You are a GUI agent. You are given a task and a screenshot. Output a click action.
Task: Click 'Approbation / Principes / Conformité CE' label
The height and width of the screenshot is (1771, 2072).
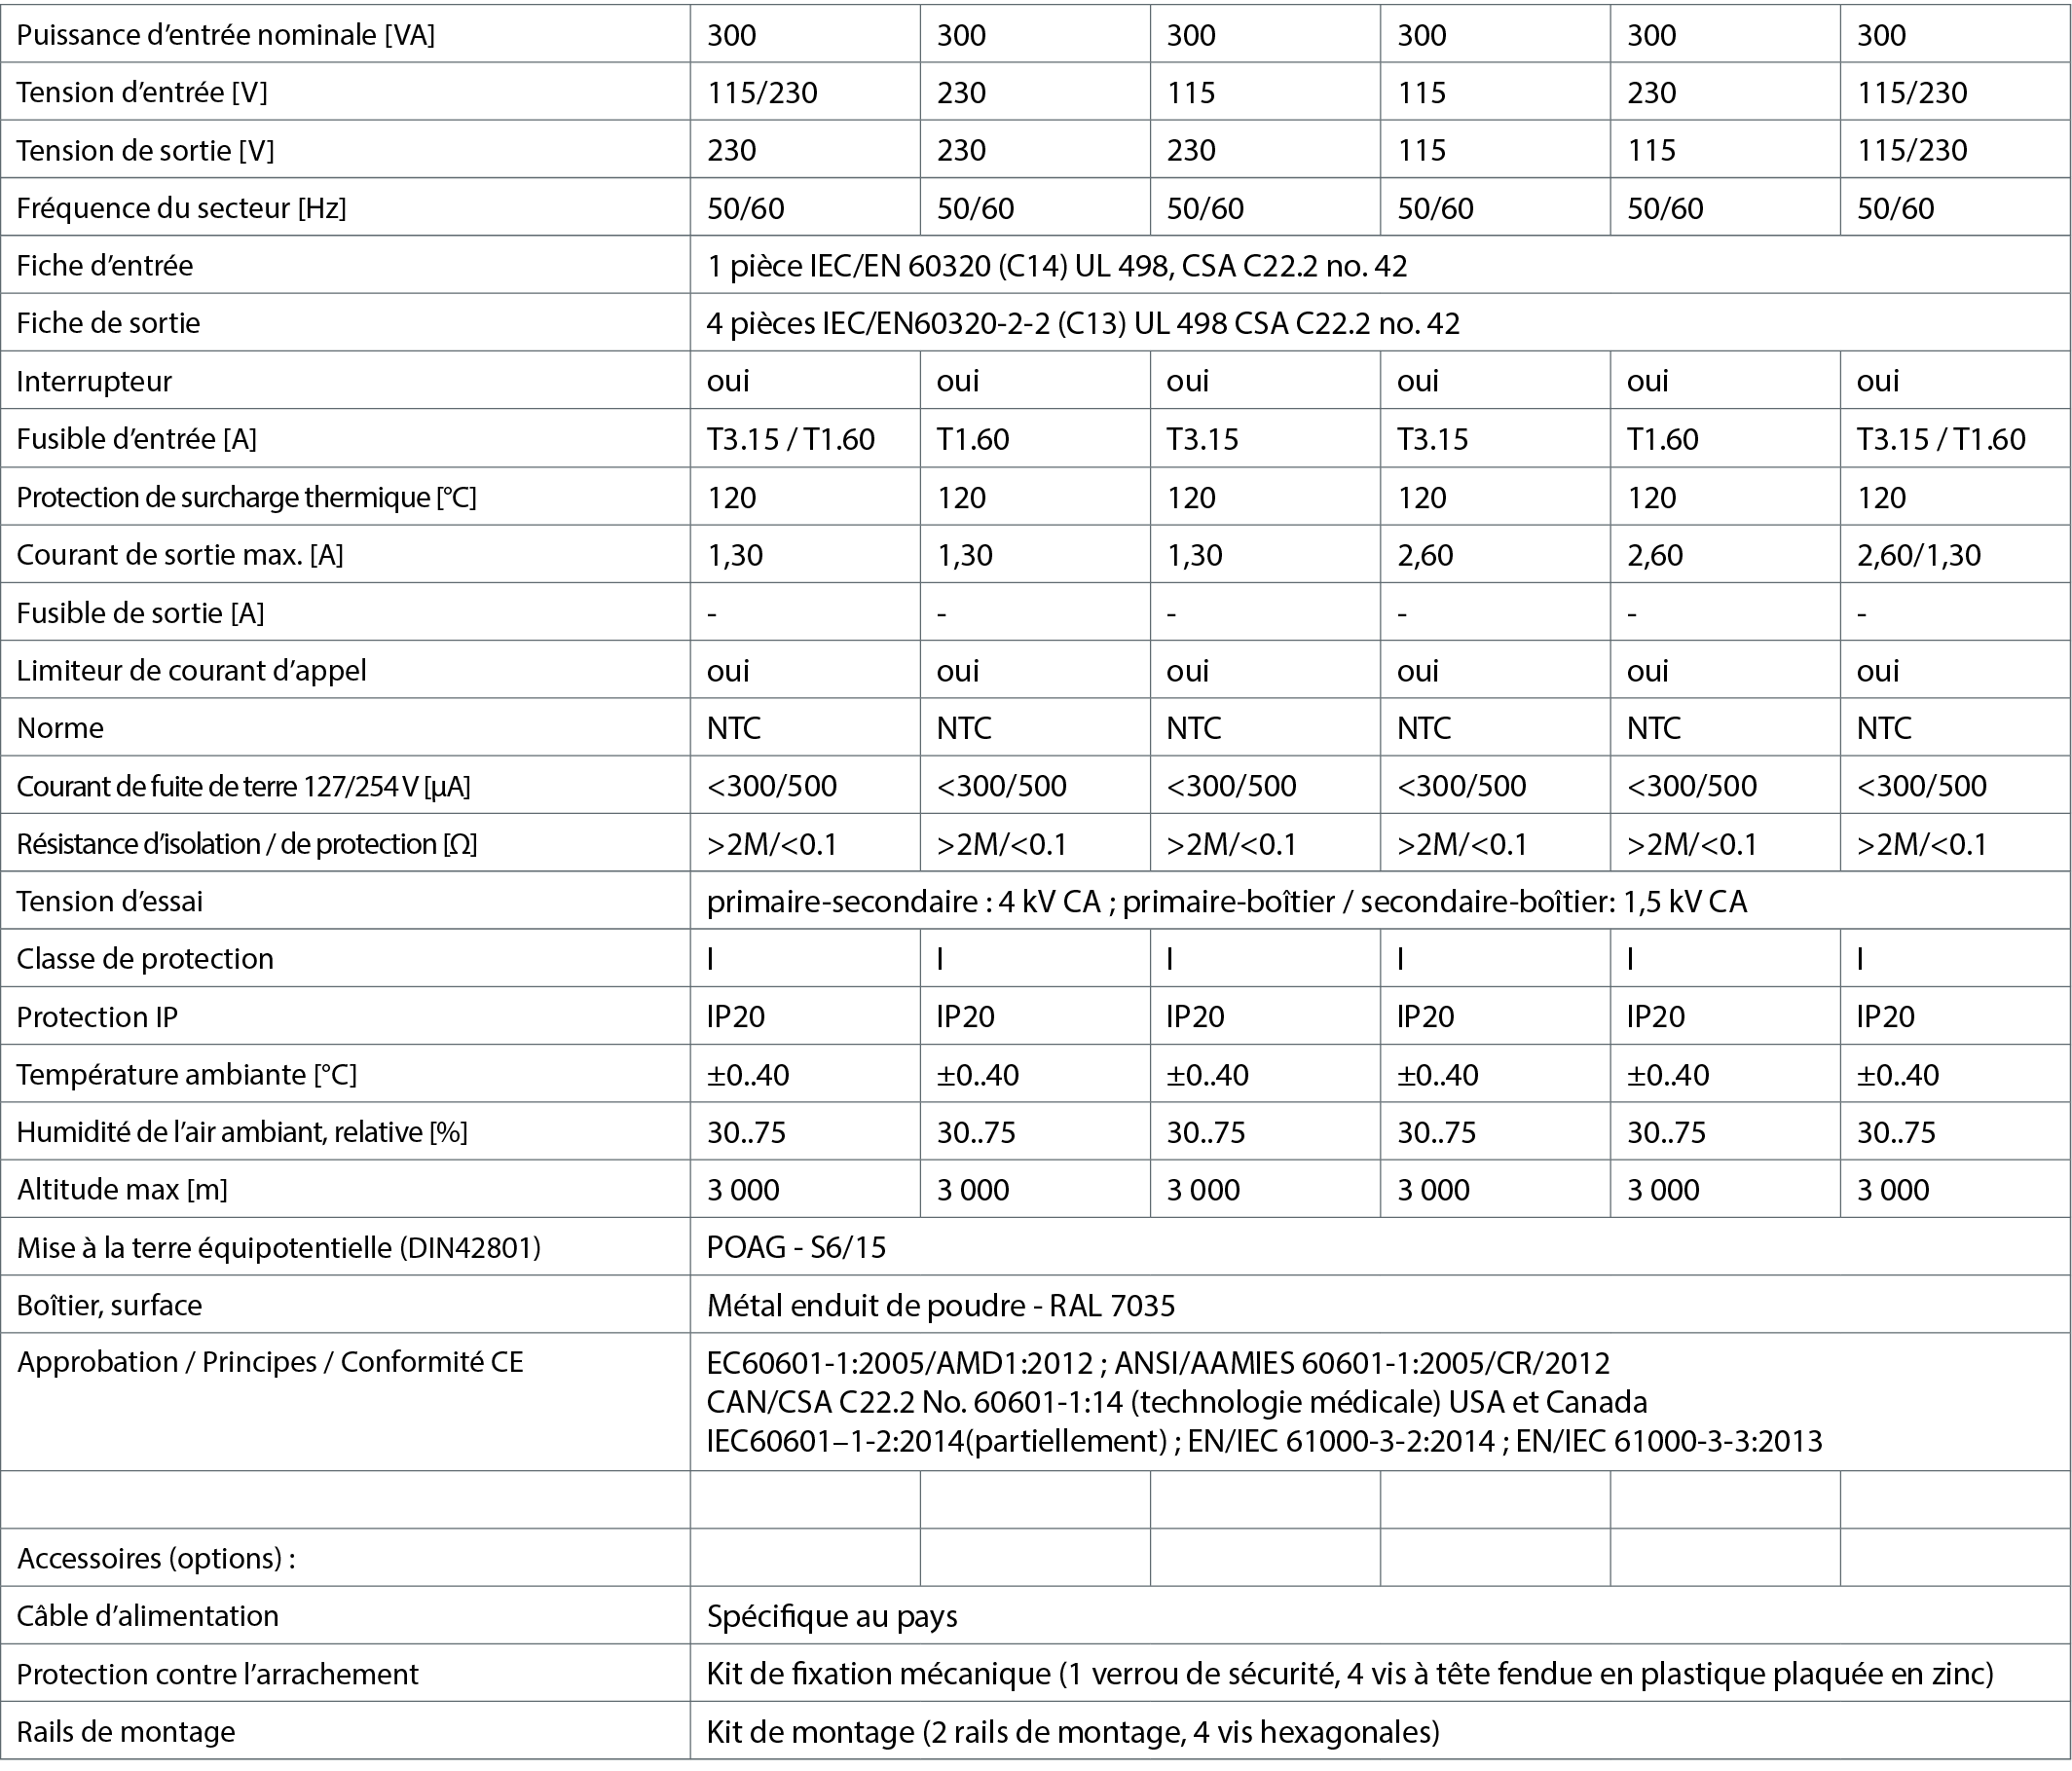click(270, 1362)
